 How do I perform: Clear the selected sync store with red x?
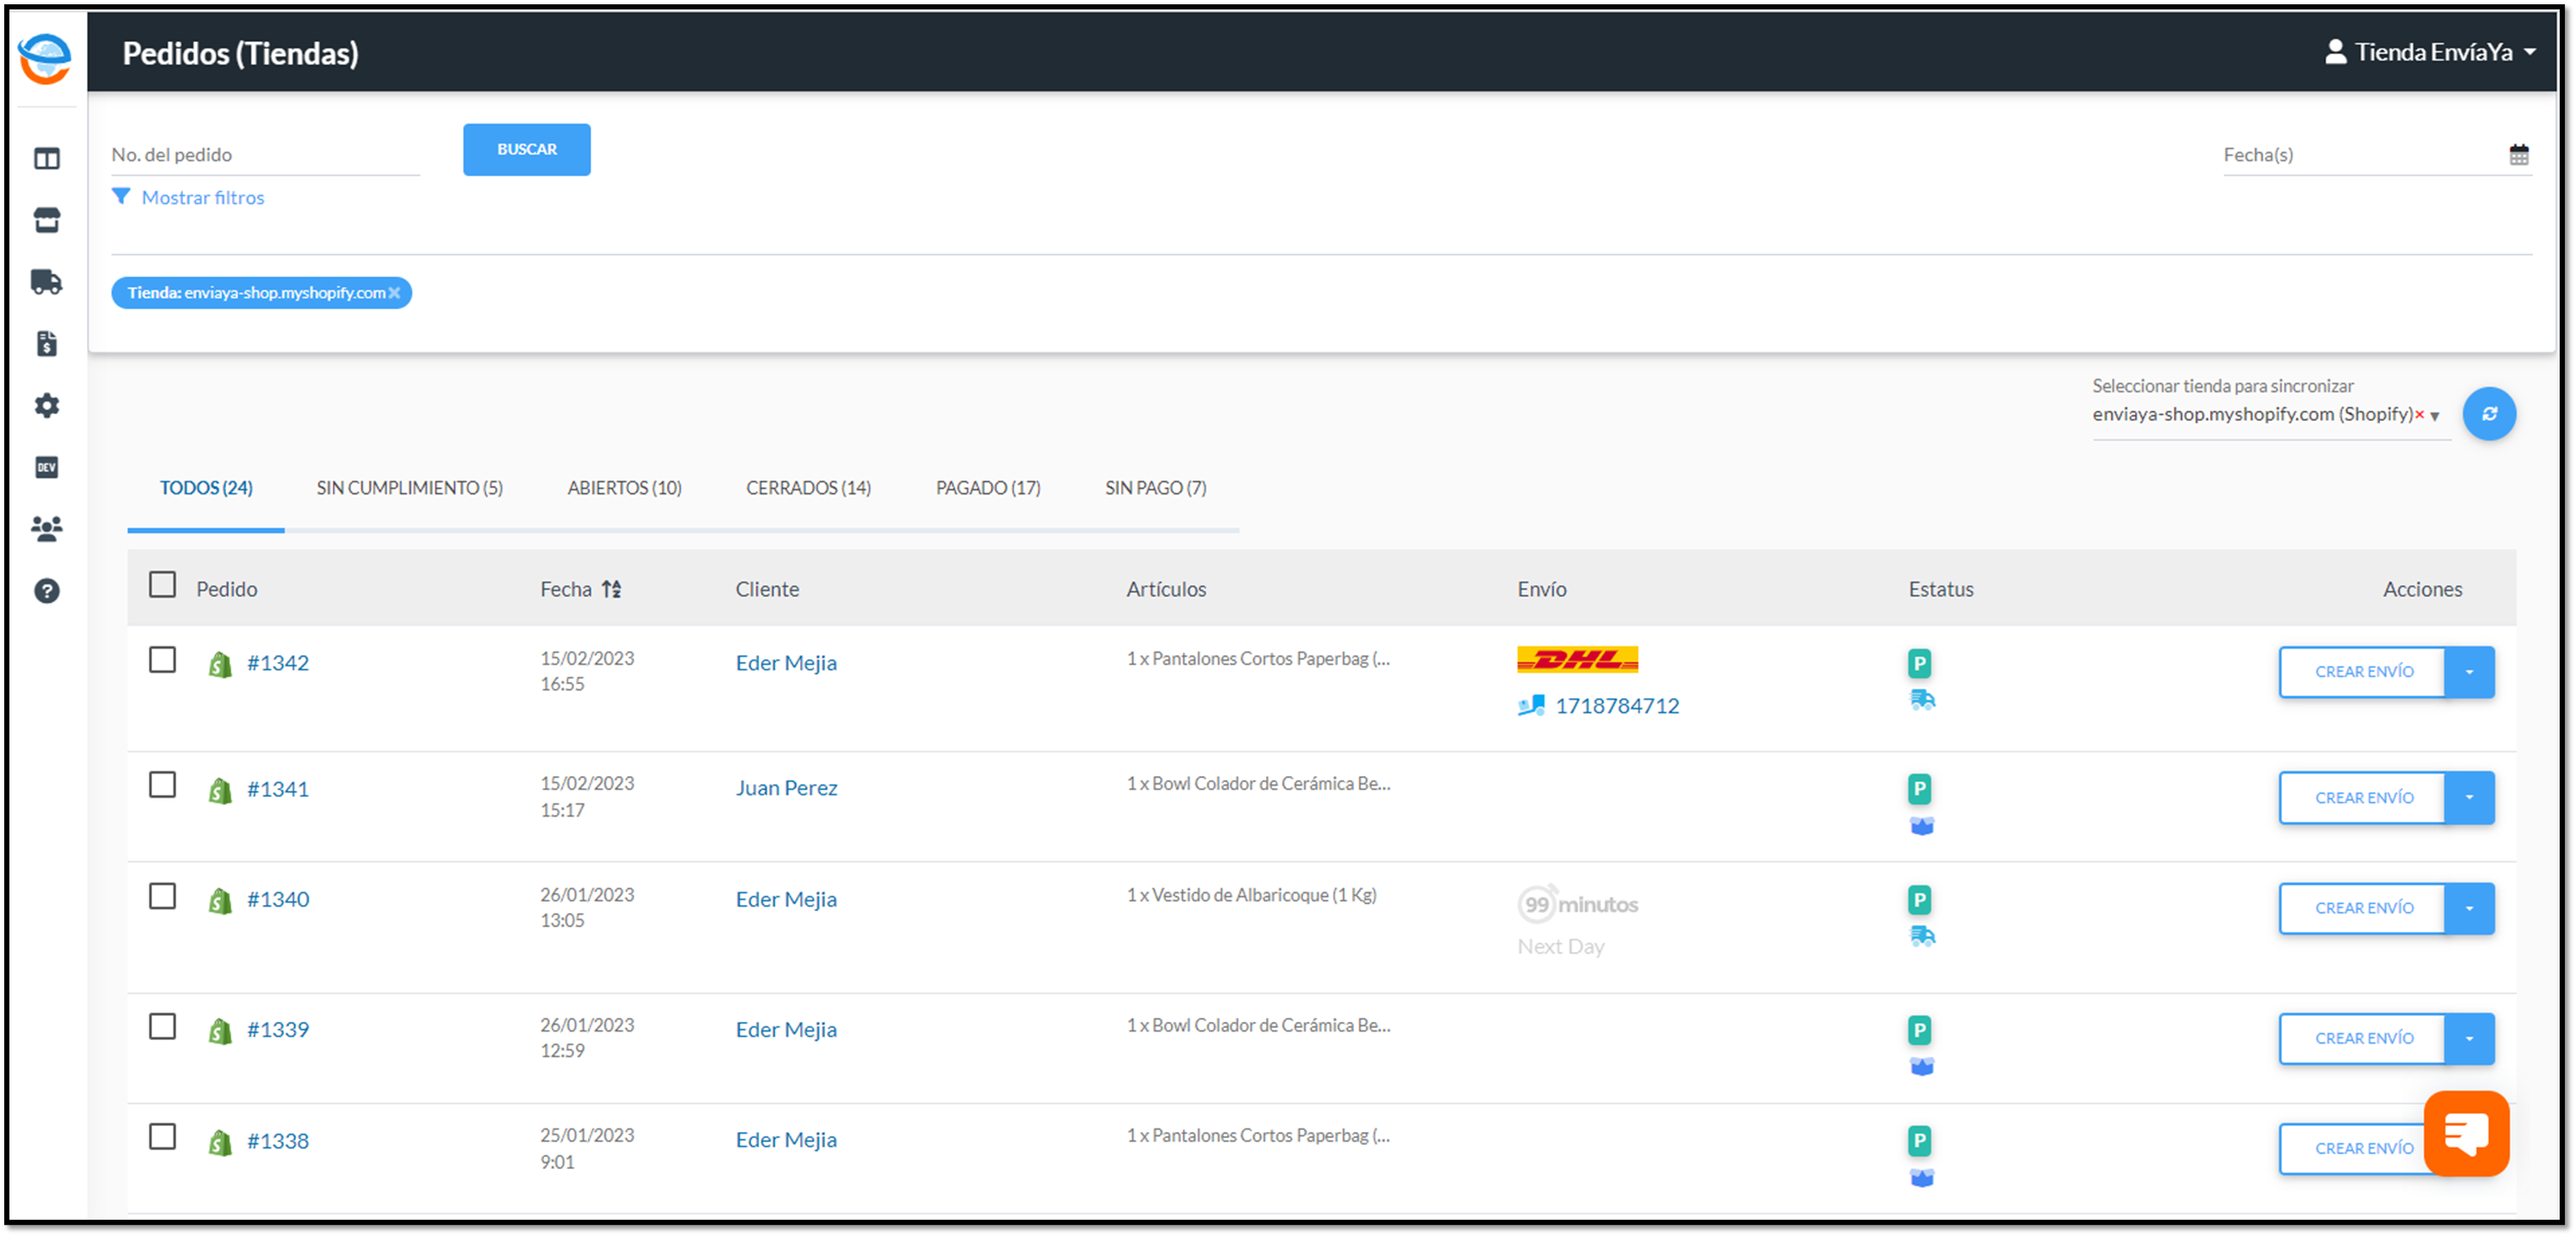[x=2419, y=415]
